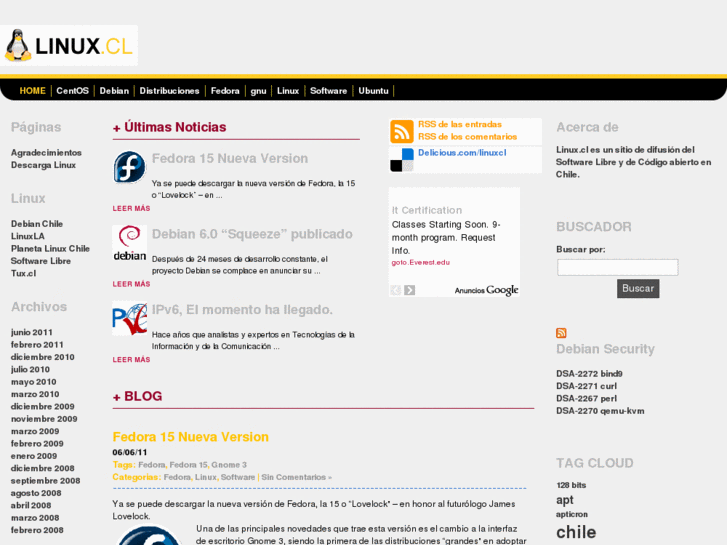The height and width of the screenshot is (545, 727).
Task: Click the Debian swirl logo thumbnail
Action: click(129, 243)
